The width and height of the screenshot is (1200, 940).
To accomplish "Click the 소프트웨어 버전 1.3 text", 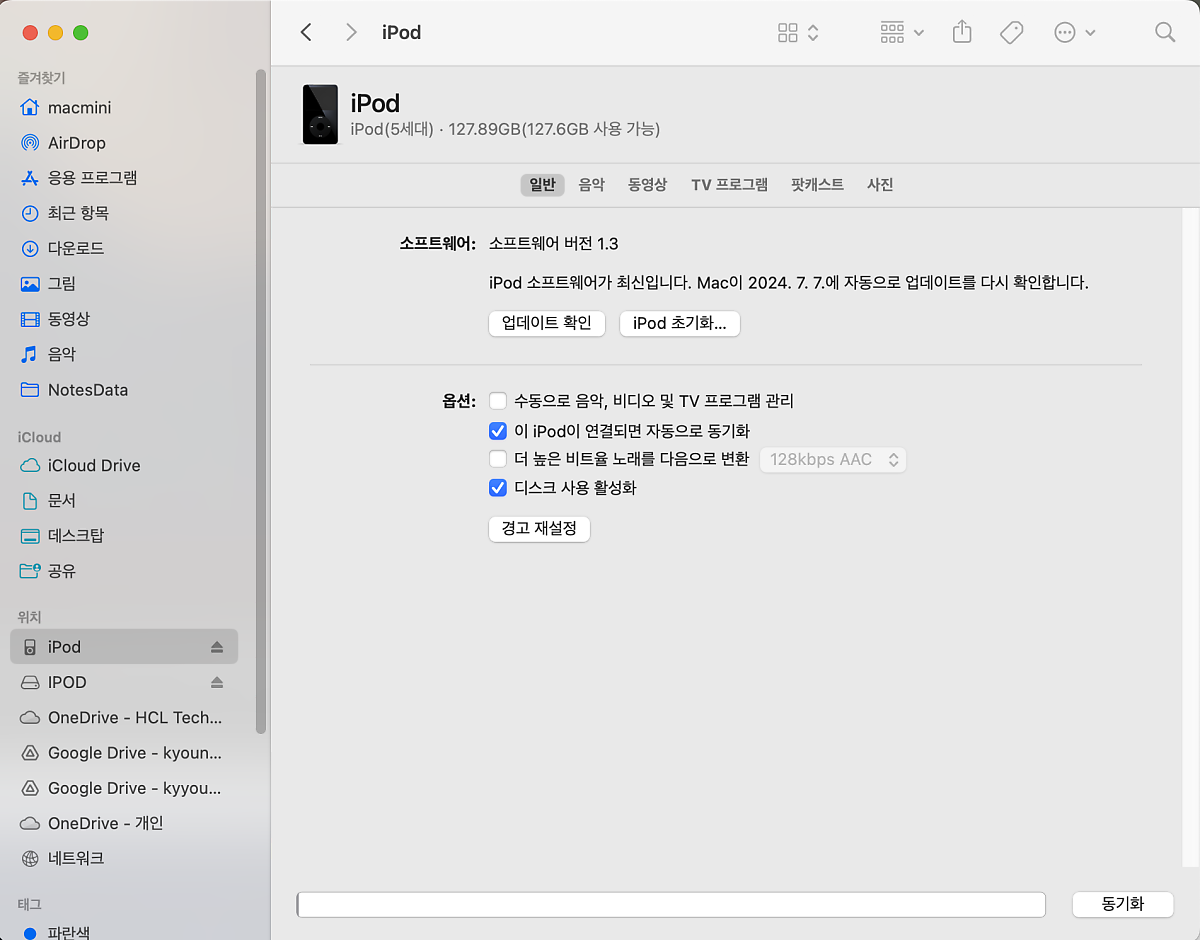I will click(x=554, y=244).
